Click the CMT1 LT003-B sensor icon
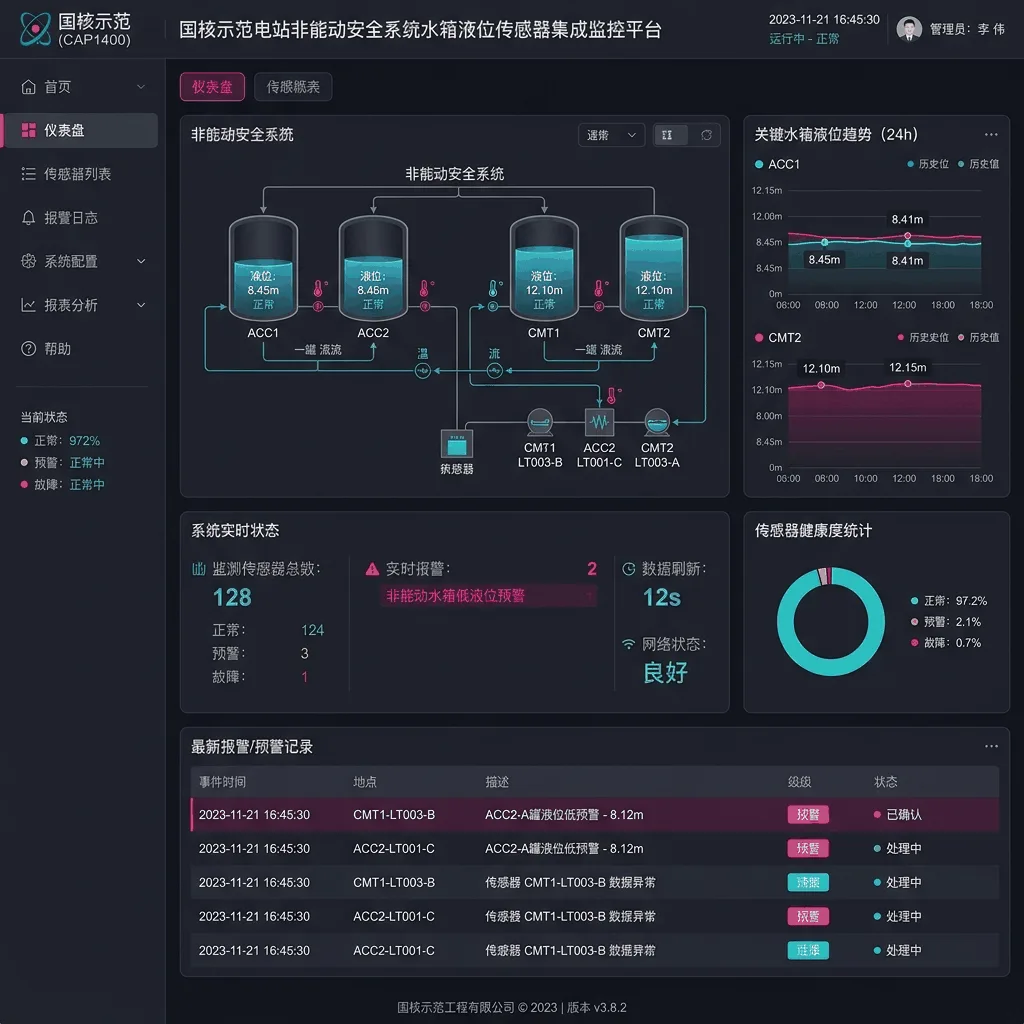This screenshot has height=1024, width=1024. 539,422
